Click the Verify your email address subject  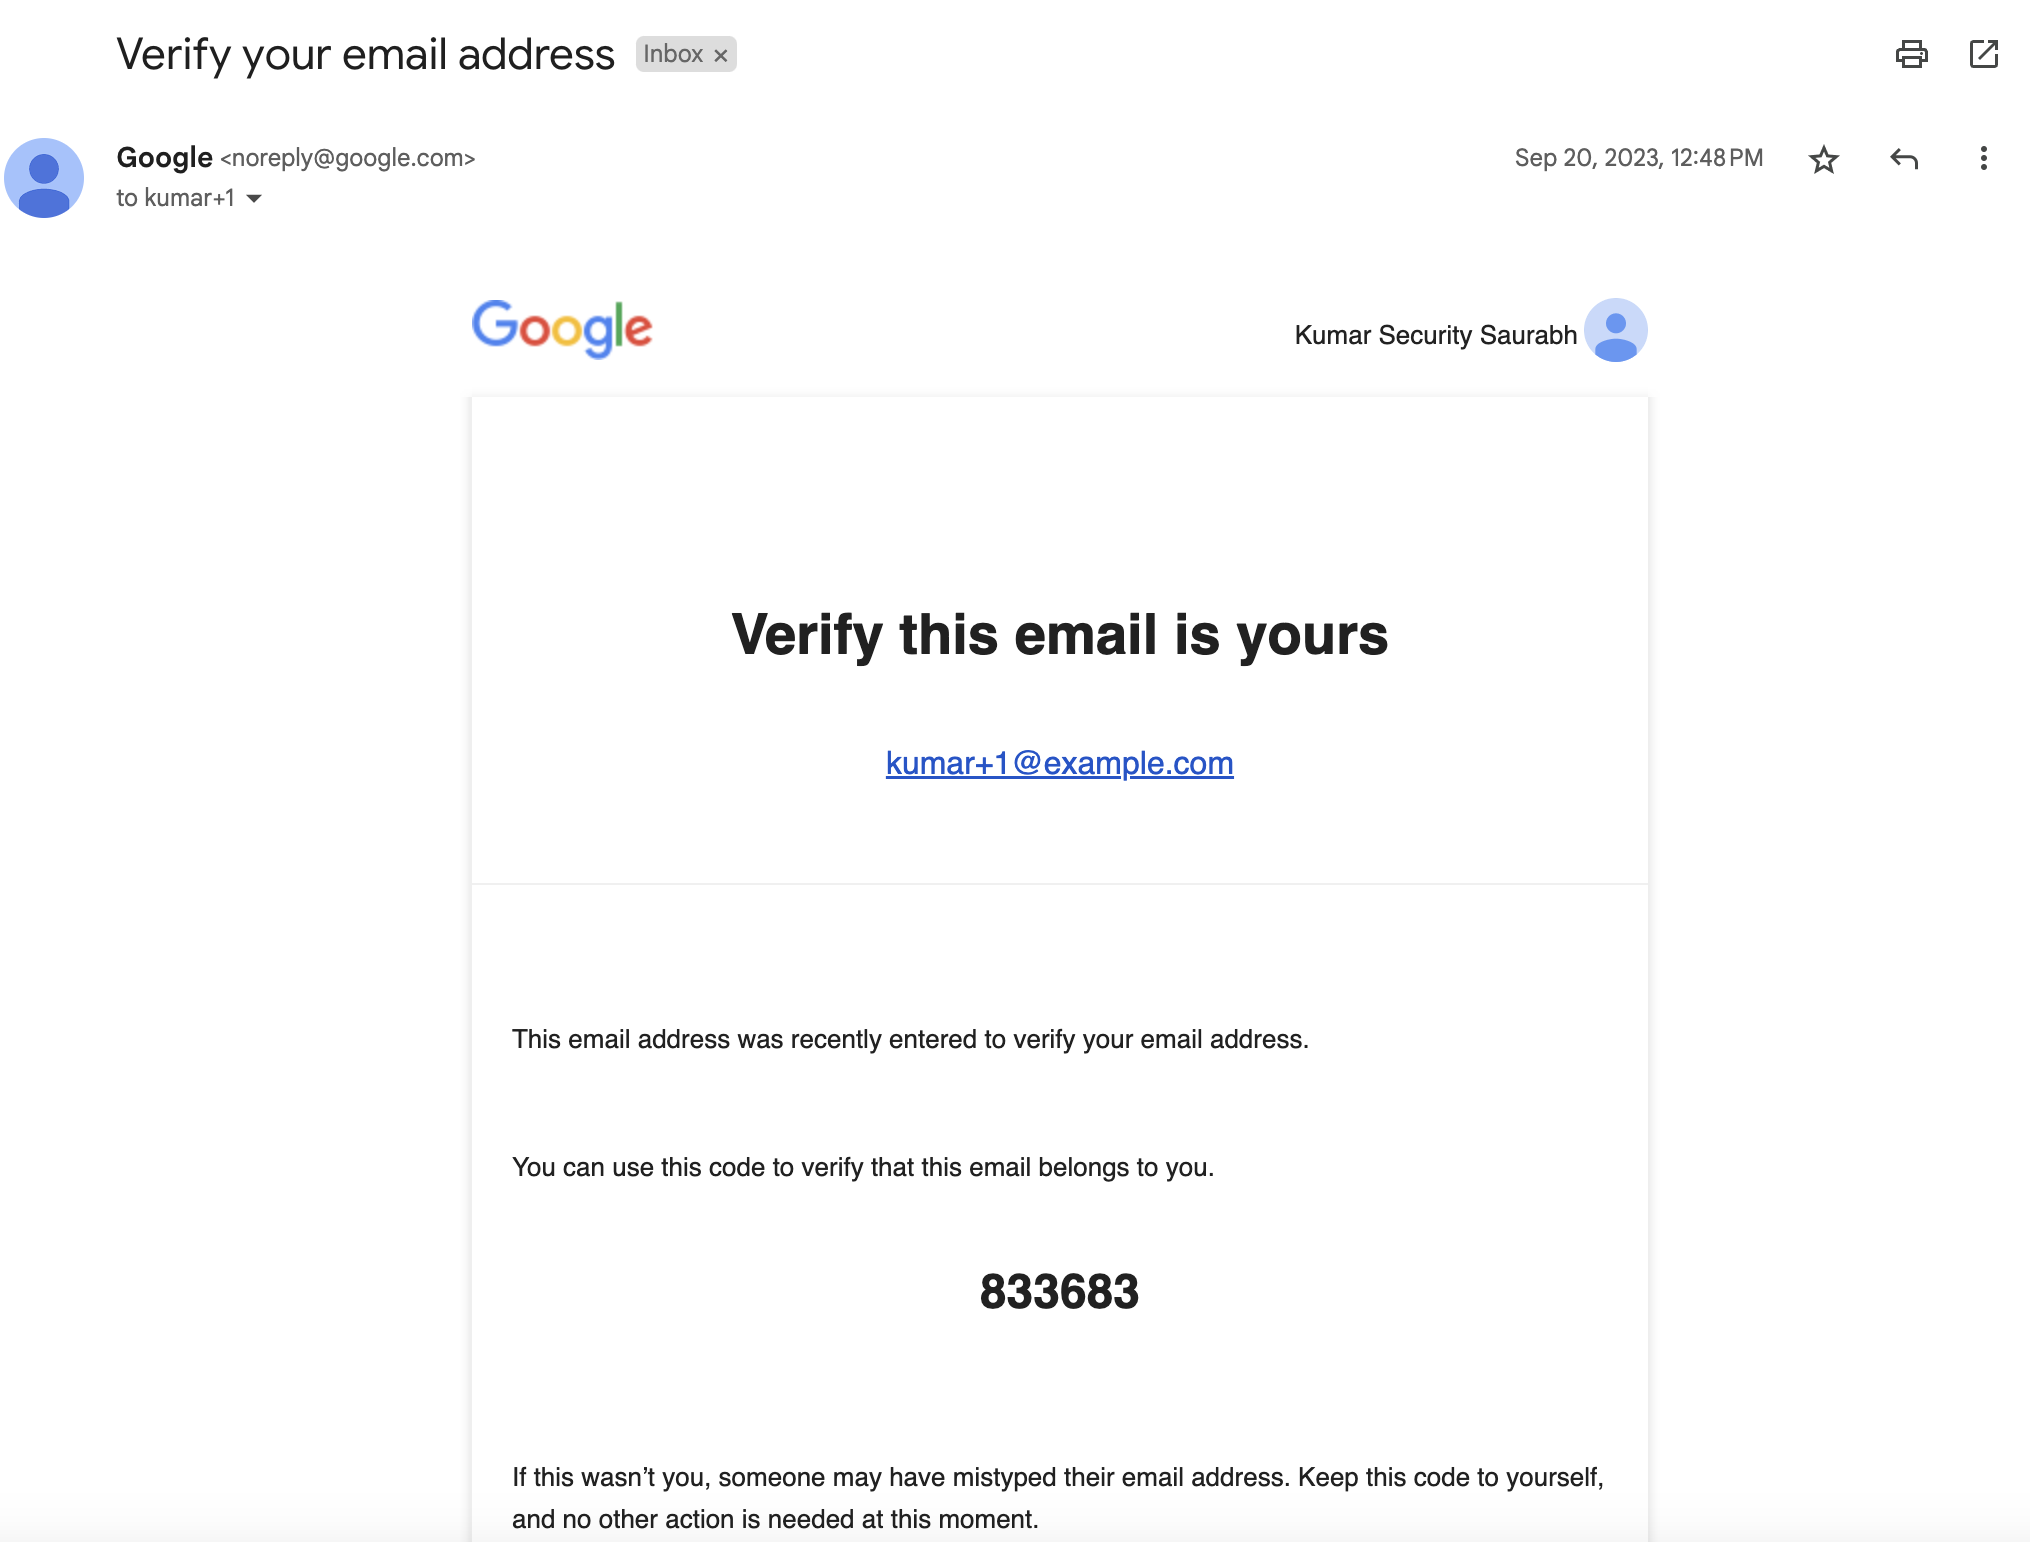pyautogui.click(x=365, y=54)
